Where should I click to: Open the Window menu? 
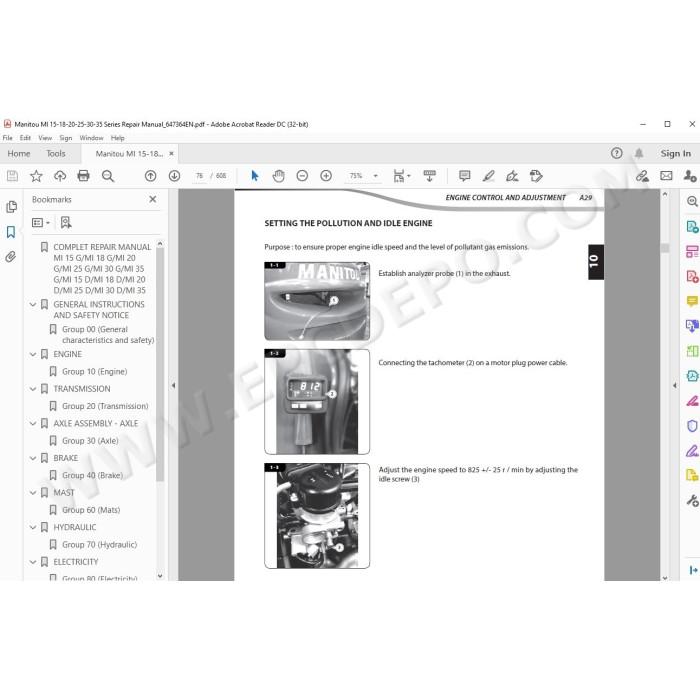pyautogui.click(x=91, y=138)
